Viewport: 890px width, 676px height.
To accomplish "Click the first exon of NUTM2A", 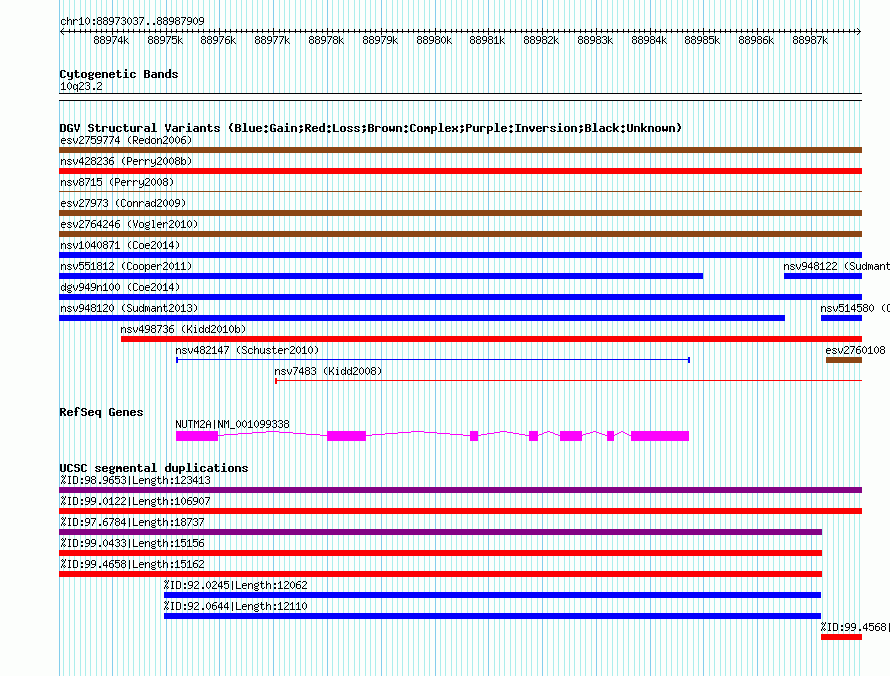I will (197, 436).
